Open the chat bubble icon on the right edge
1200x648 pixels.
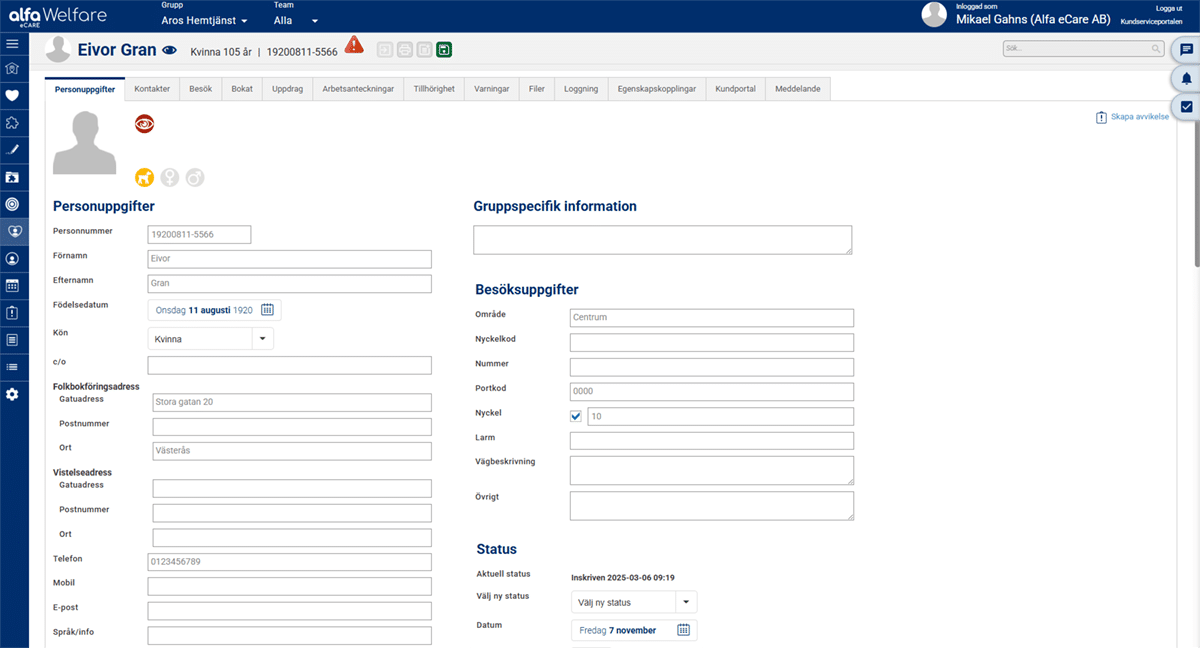coord(1186,48)
